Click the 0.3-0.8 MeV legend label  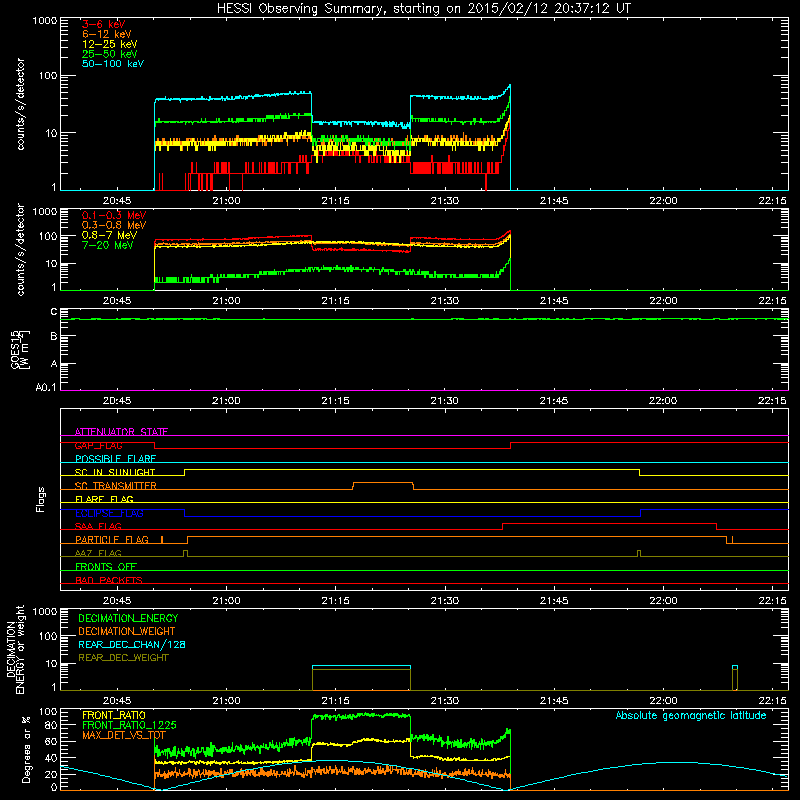(x=114, y=225)
